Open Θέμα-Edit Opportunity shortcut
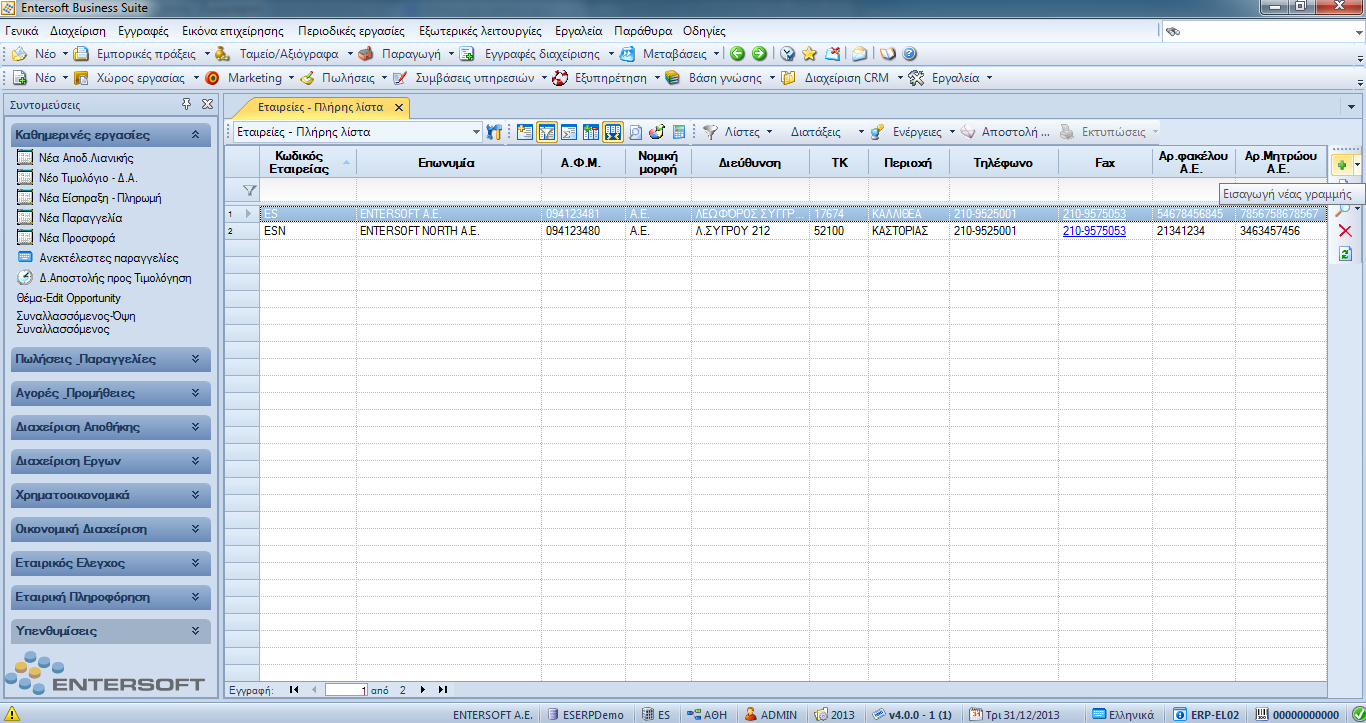The height and width of the screenshot is (723, 1366). point(69,298)
